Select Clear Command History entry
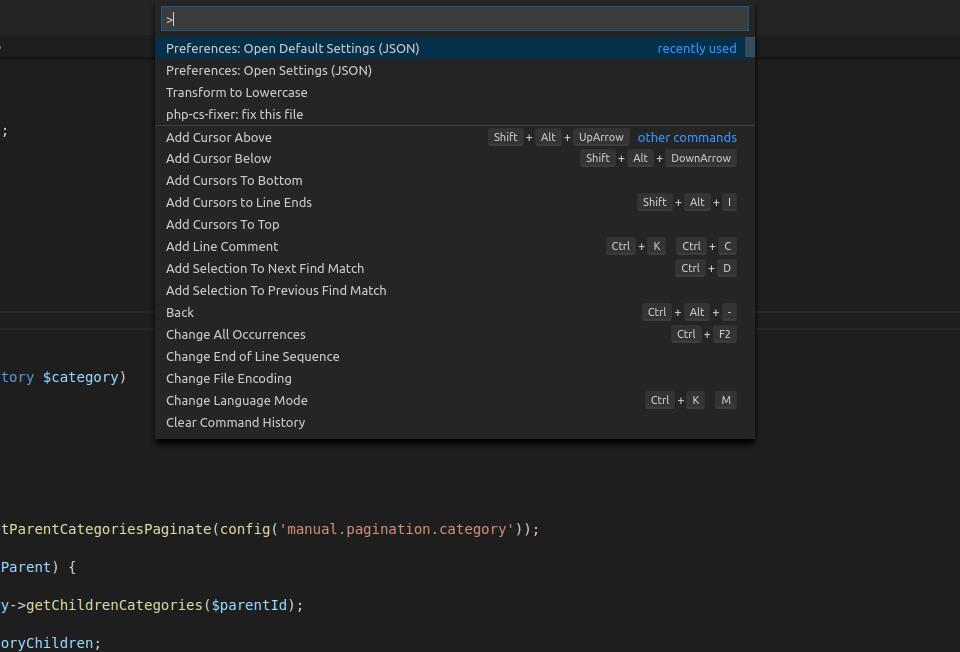The height and width of the screenshot is (652, 960). [x=236, y=422]
